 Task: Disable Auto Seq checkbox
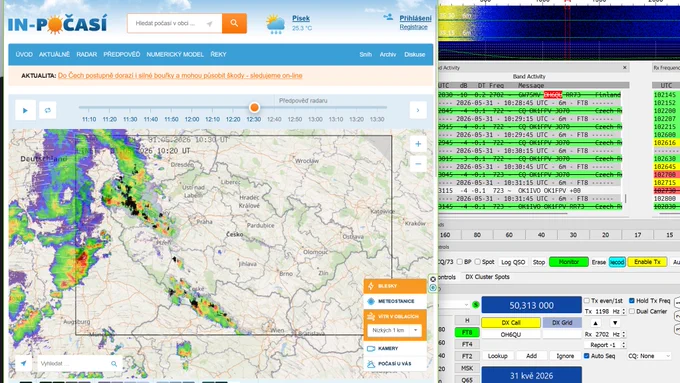click(587, 356)
